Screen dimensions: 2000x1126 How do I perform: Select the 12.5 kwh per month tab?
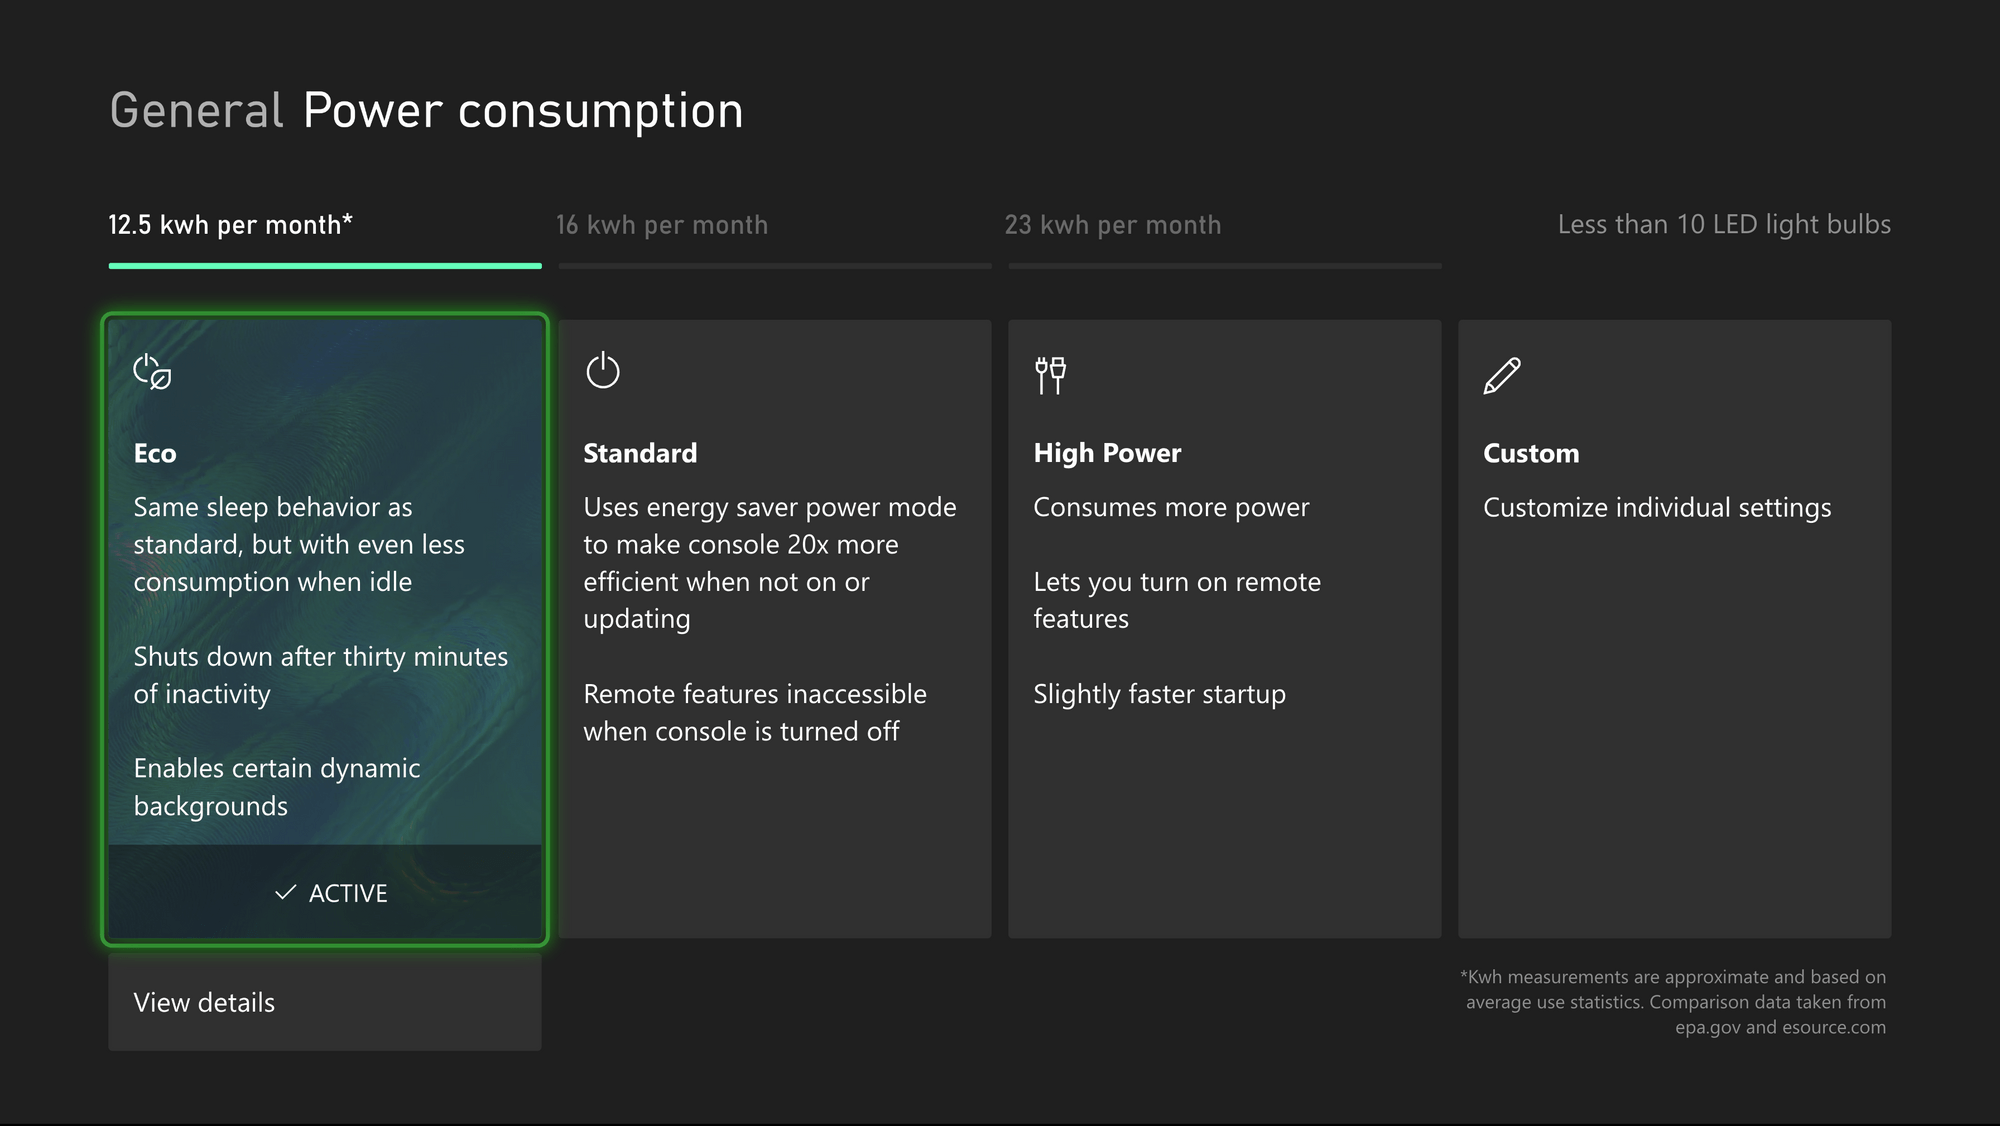(x=229, y=224)
